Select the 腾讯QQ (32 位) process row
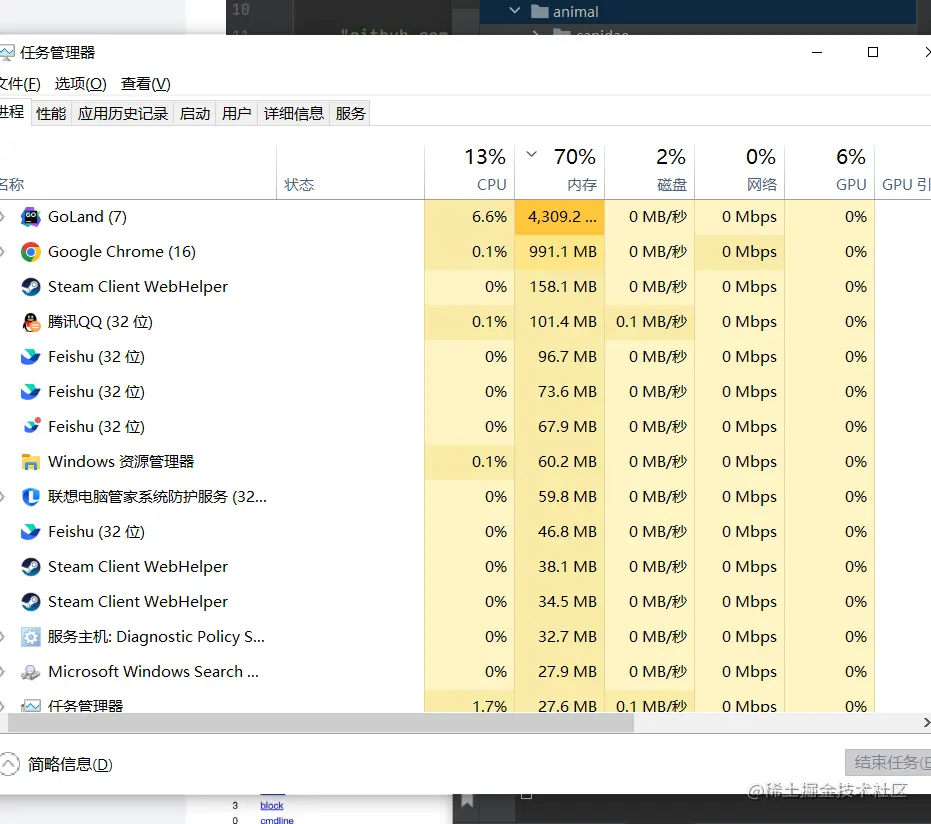 click(436, 322)
